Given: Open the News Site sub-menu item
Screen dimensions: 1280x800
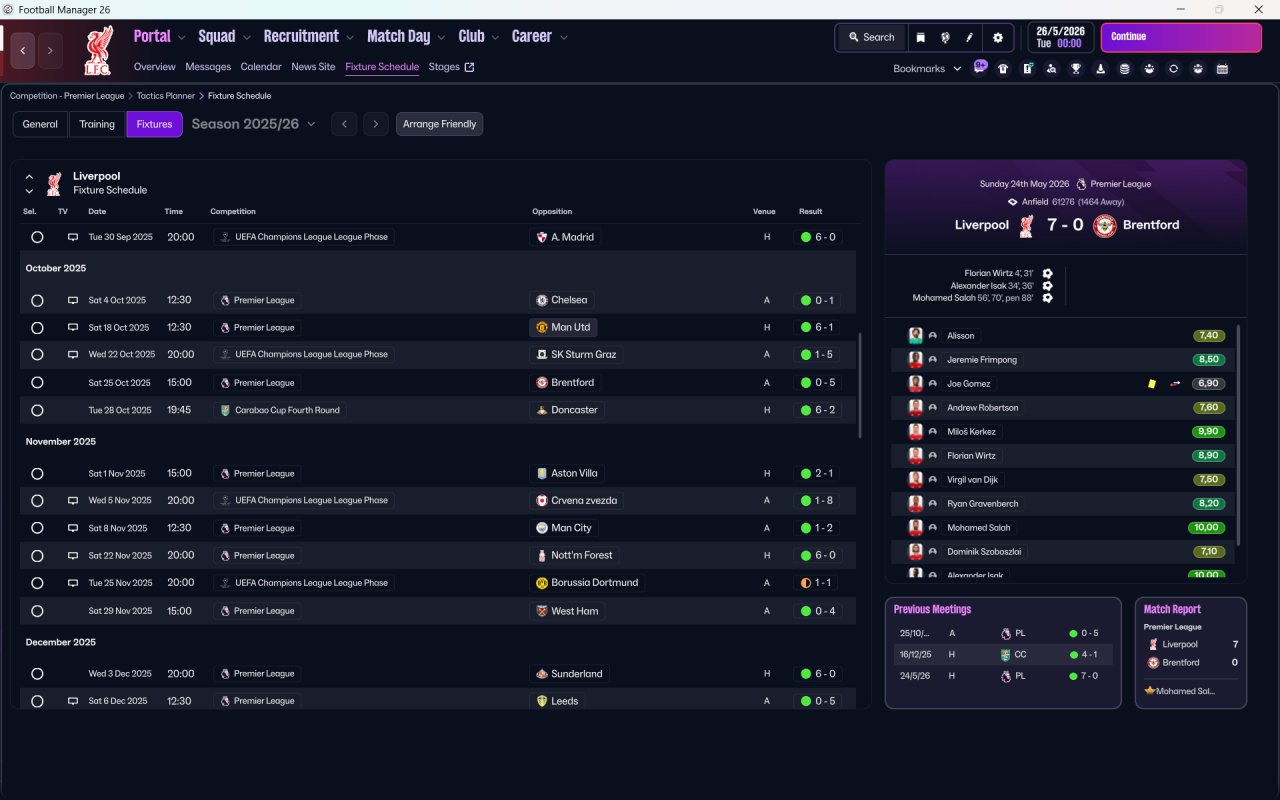Looking at the screenshot, I should pyautogui.click(x=313, y=67).
